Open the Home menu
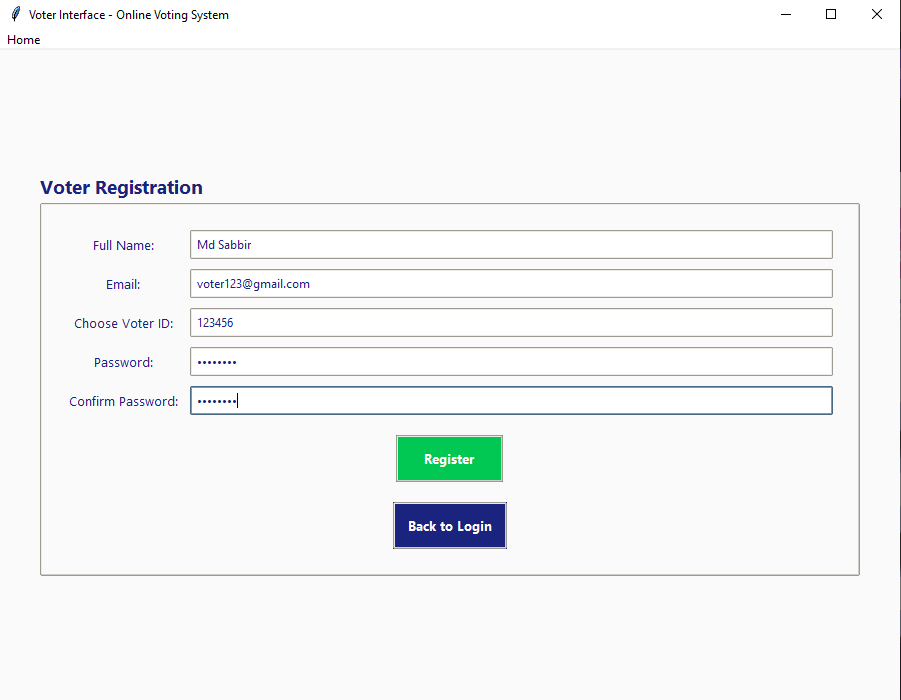The image size is (901, 700). tap(23, 39)
